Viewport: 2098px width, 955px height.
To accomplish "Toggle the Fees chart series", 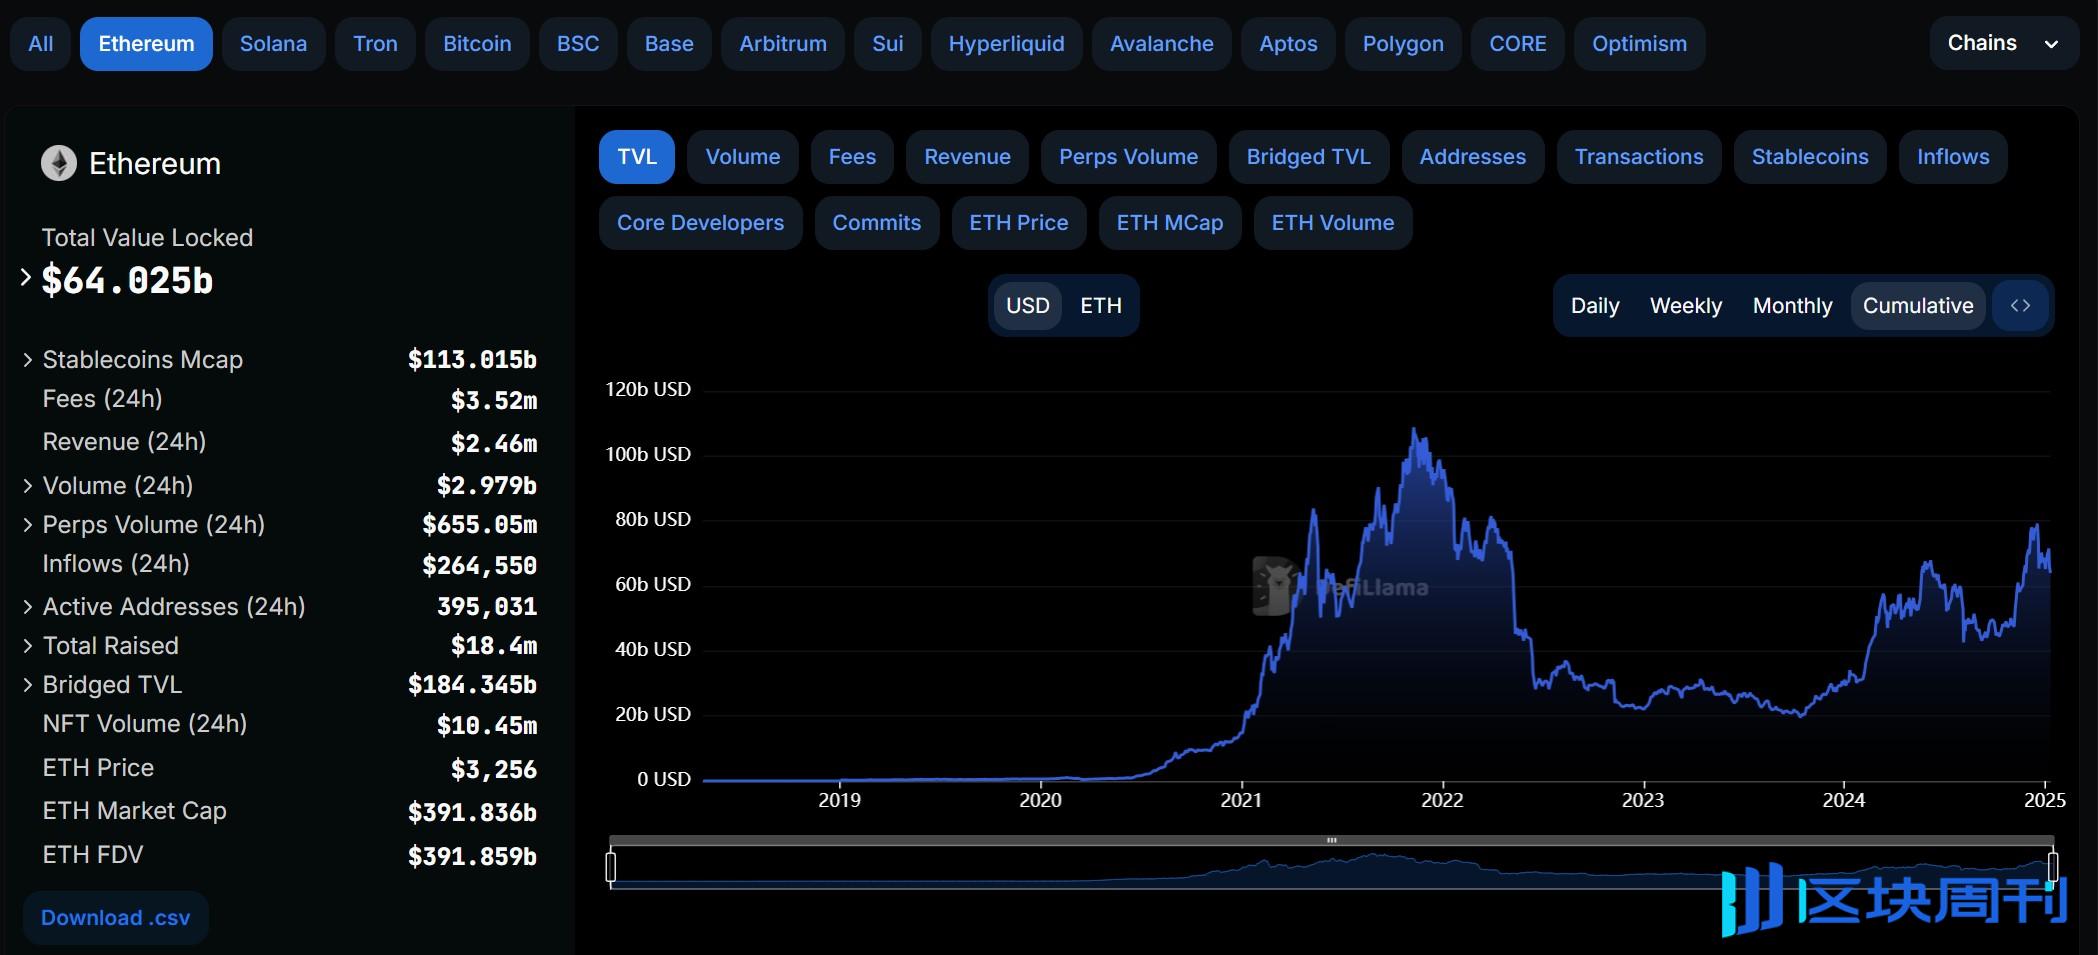I will click(x=852, y=157).
